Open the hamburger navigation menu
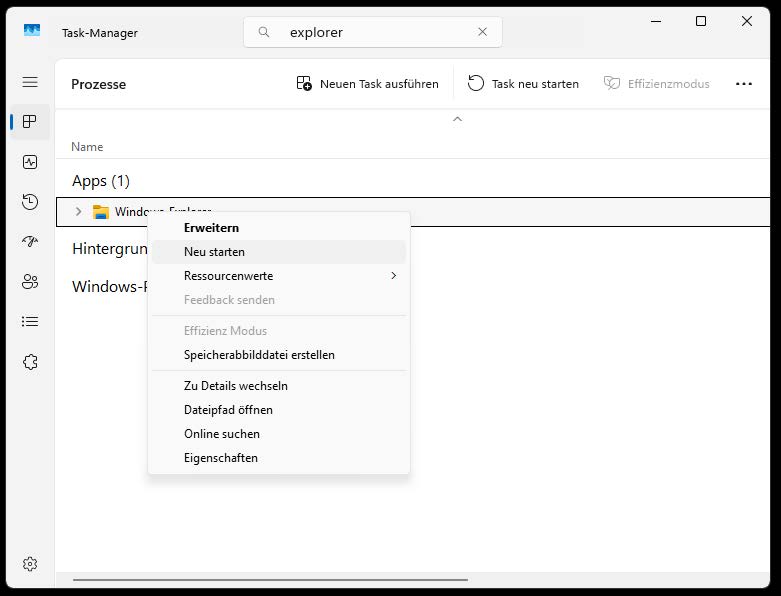Viewport: 781px width, 596px height. pyautogui.click(x=30, y=82)
